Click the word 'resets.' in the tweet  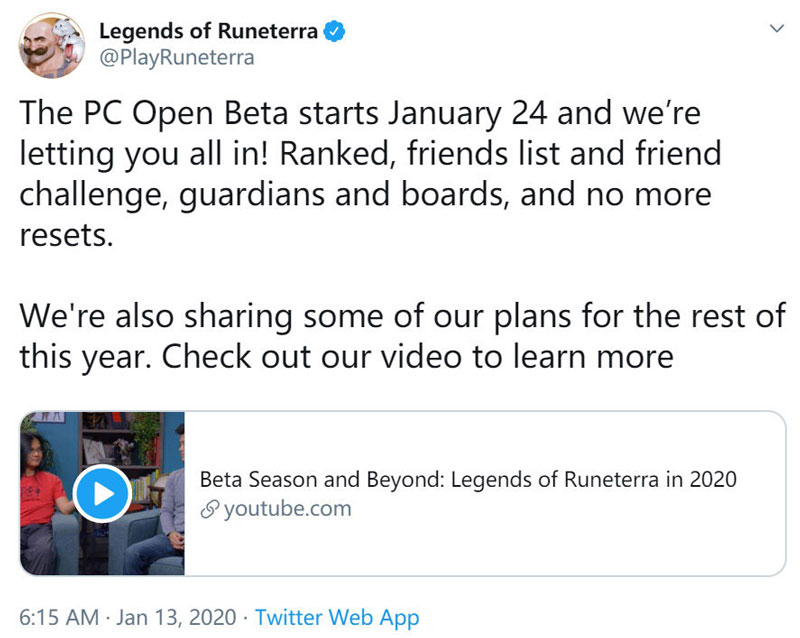66,235
